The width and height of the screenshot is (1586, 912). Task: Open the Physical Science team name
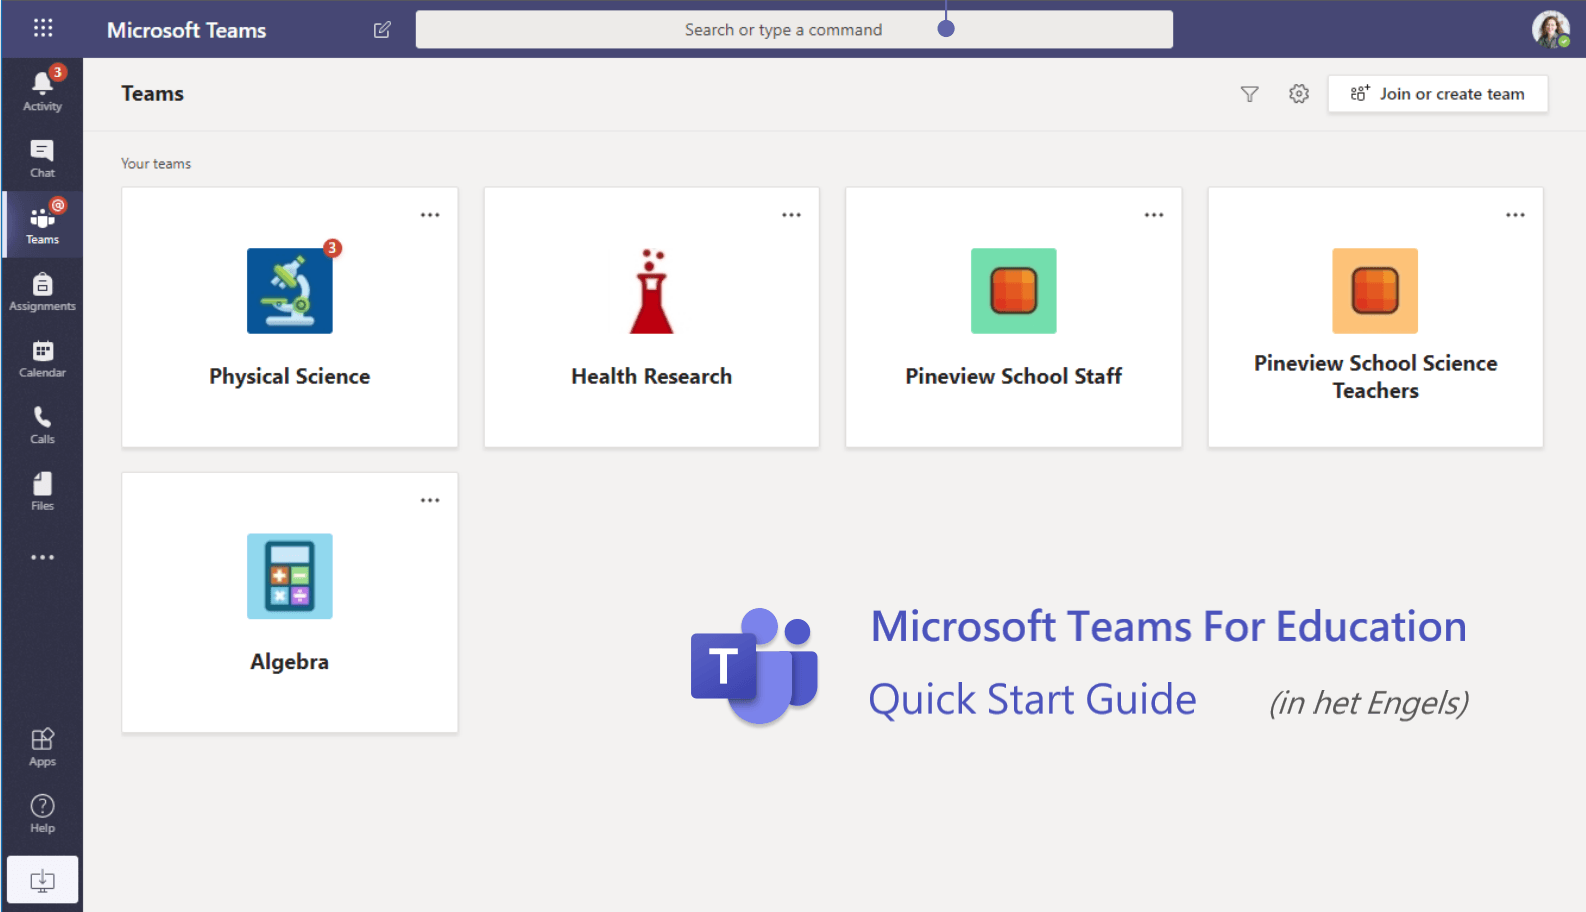pos(290,377)
